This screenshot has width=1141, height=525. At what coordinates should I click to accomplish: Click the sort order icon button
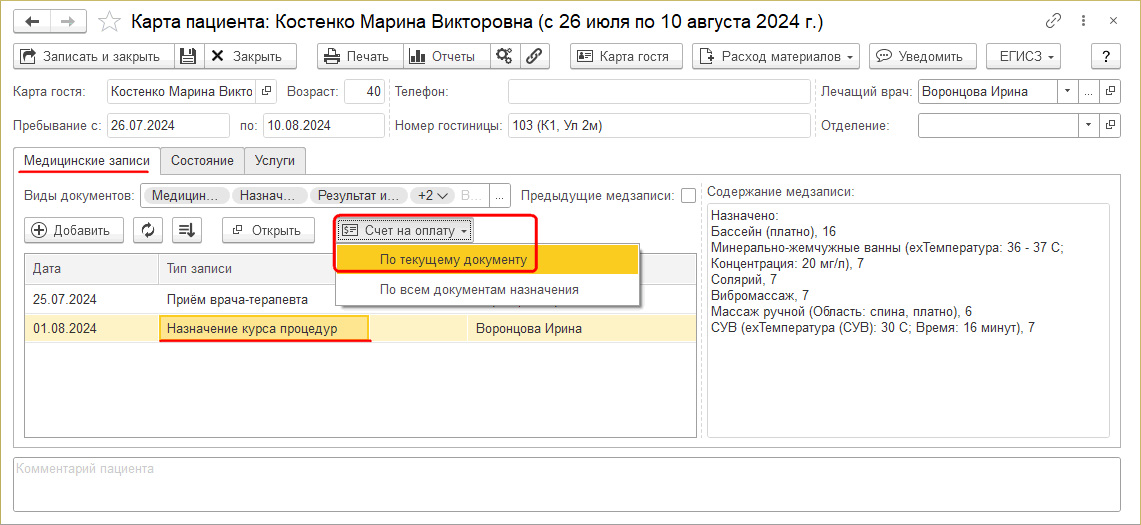pos(187,230)
